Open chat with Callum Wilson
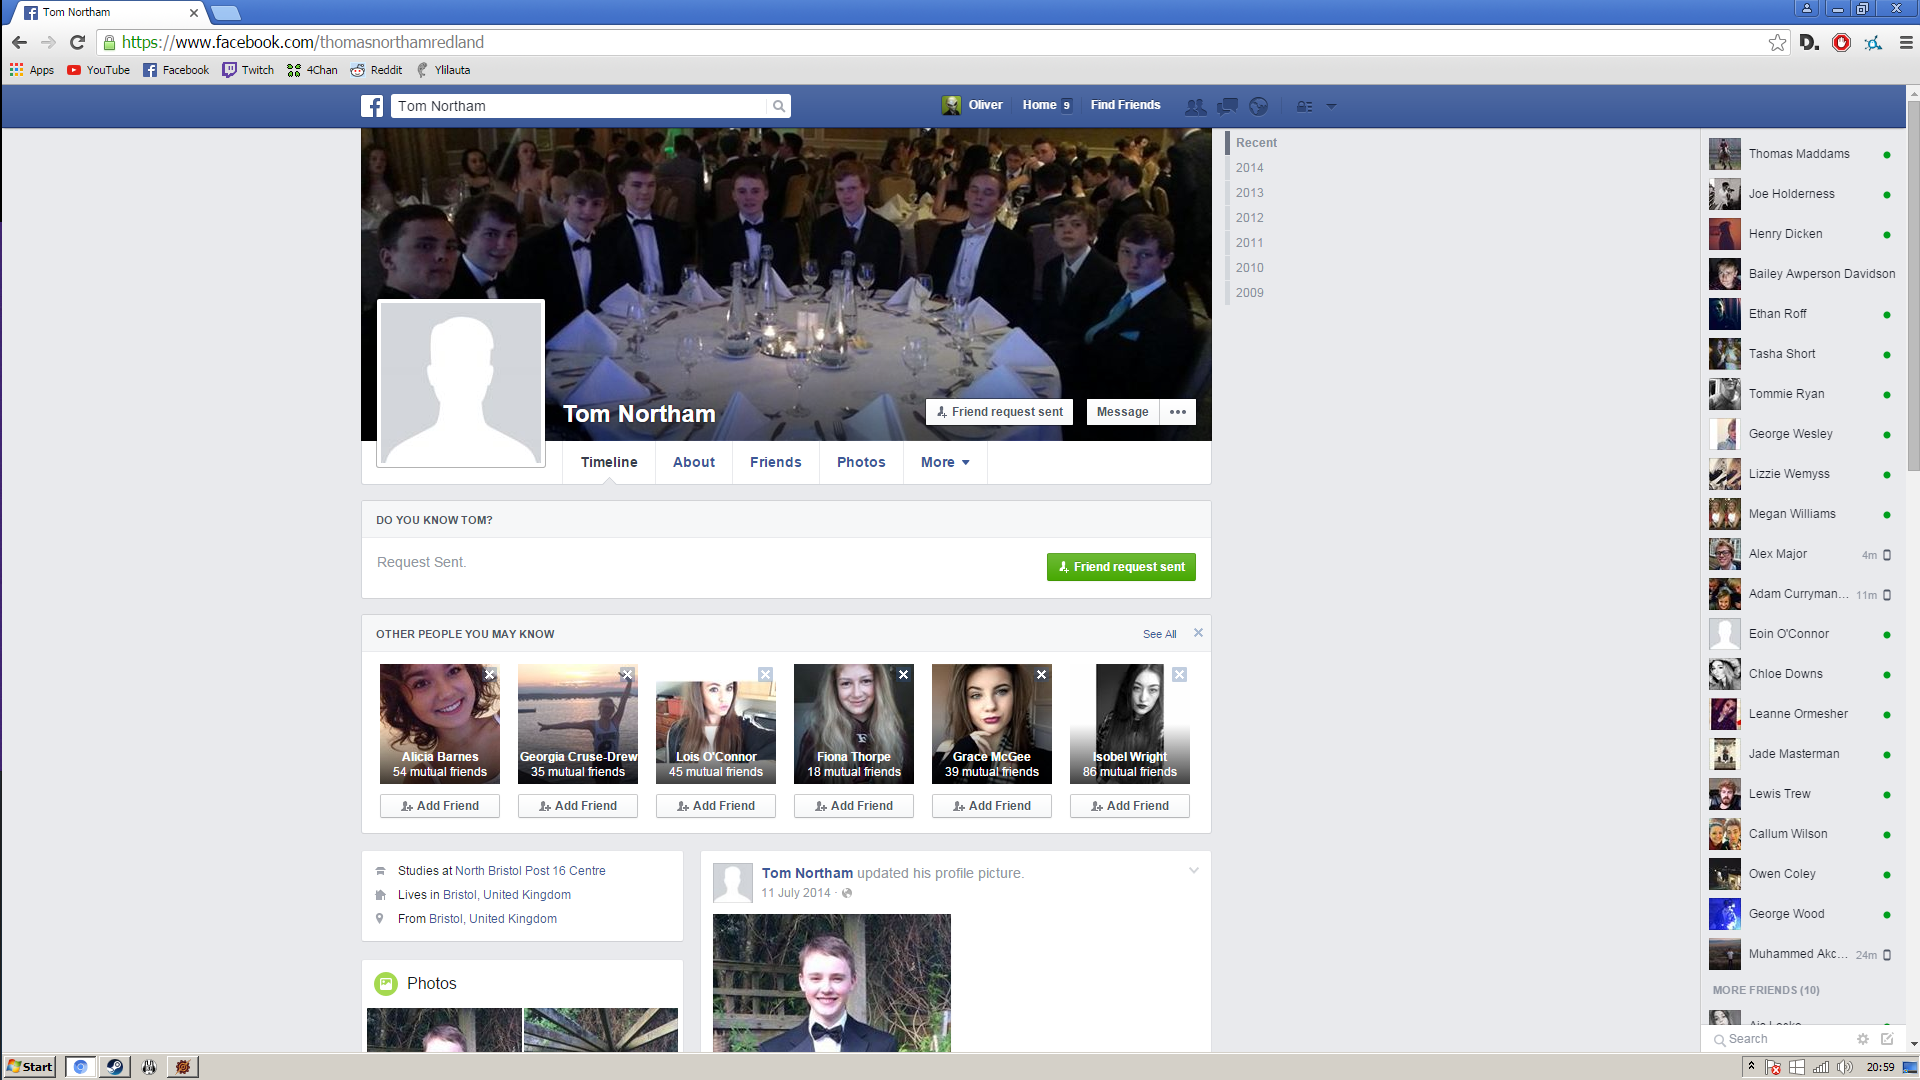The width and height of the screenshot is (1920, 1080). (1802, 834)
